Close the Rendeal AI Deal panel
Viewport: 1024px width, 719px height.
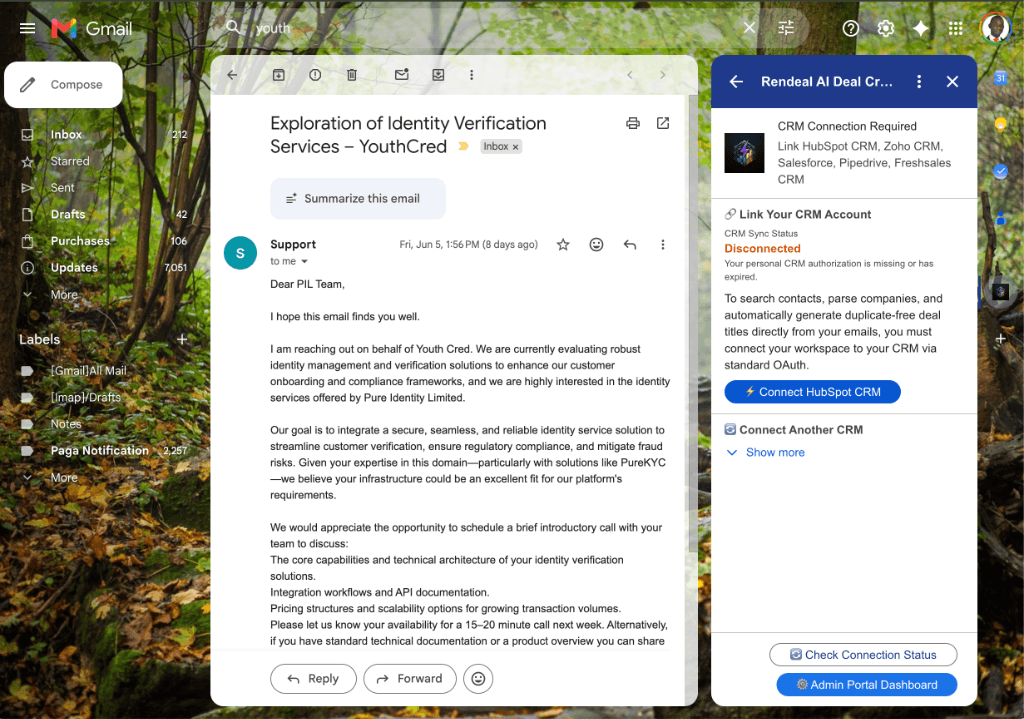952,82
